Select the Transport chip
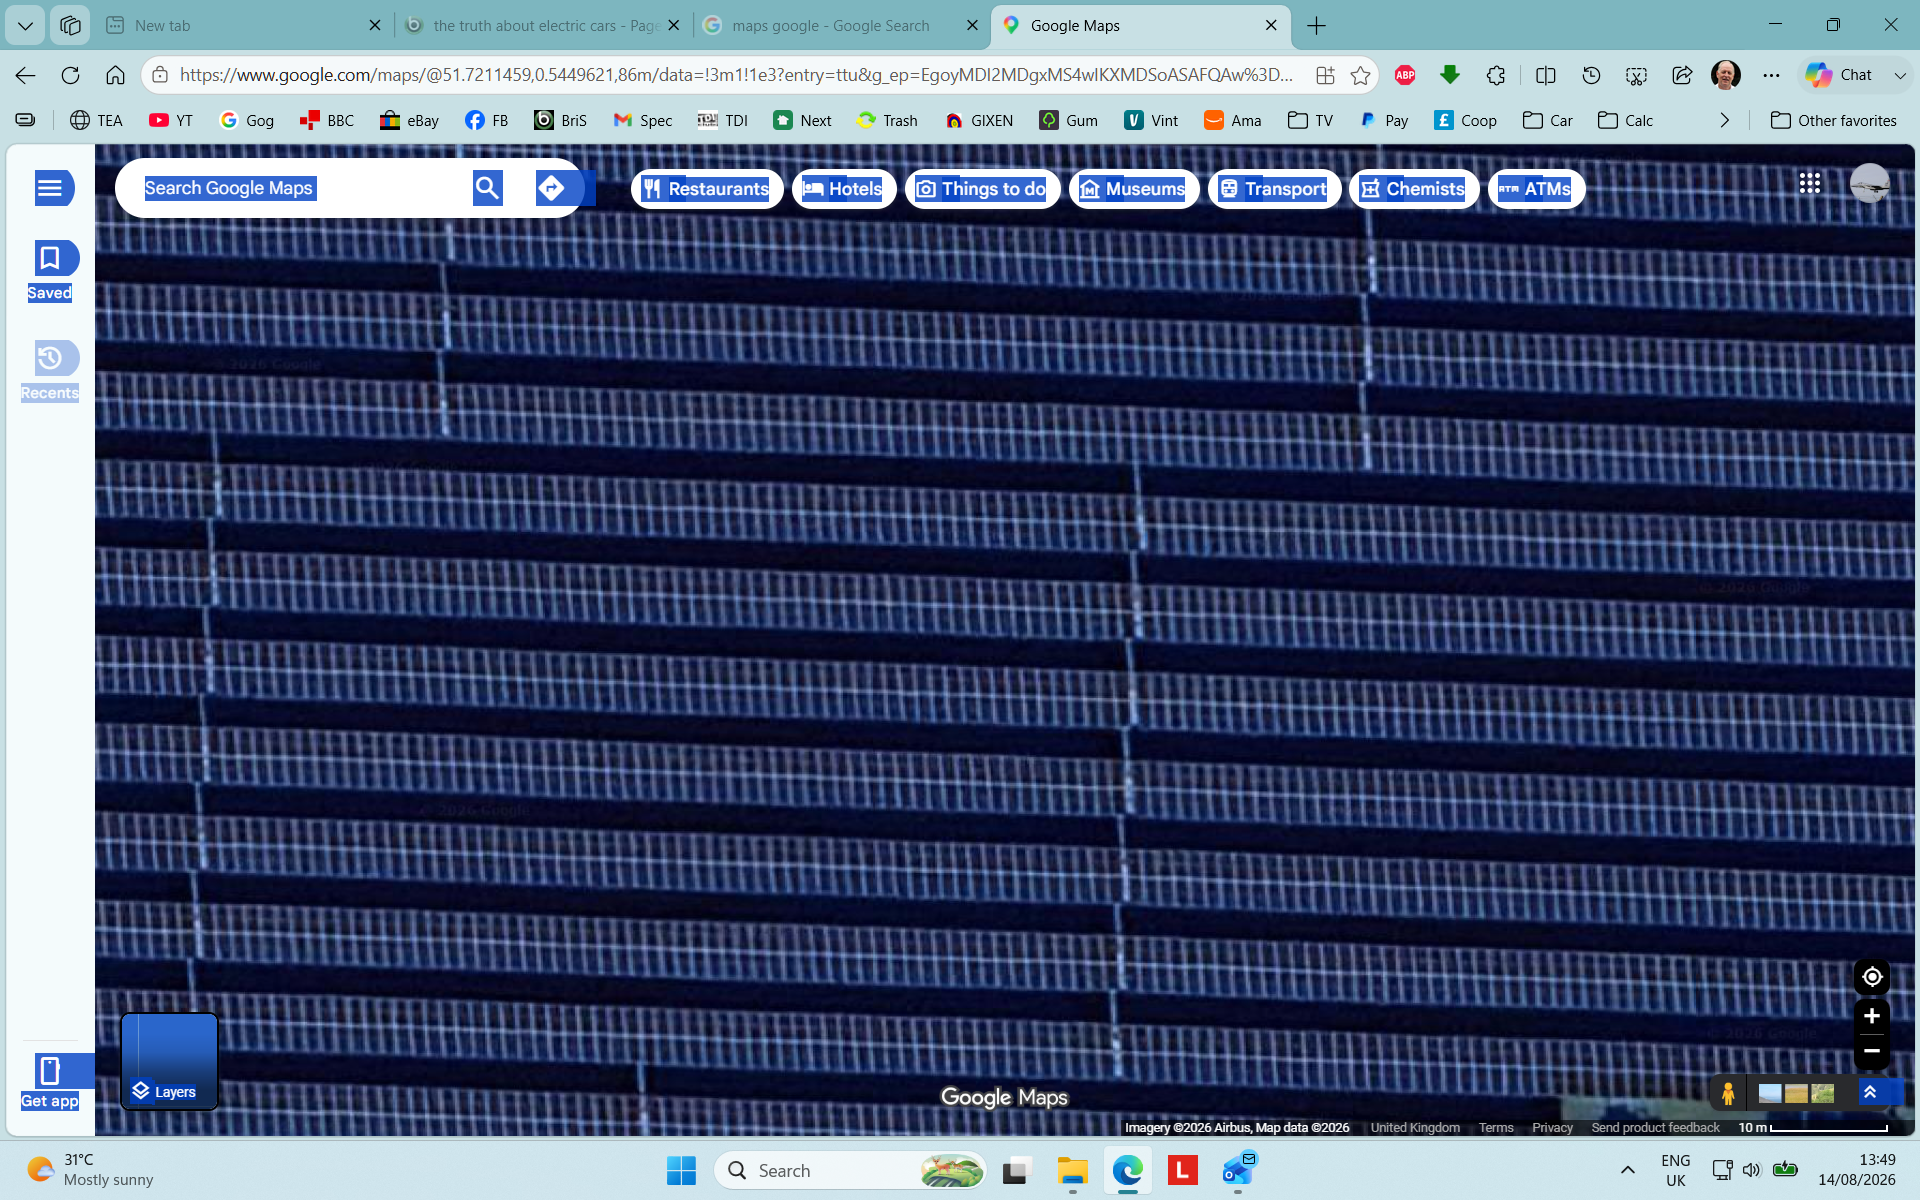 coord(1274,189)
